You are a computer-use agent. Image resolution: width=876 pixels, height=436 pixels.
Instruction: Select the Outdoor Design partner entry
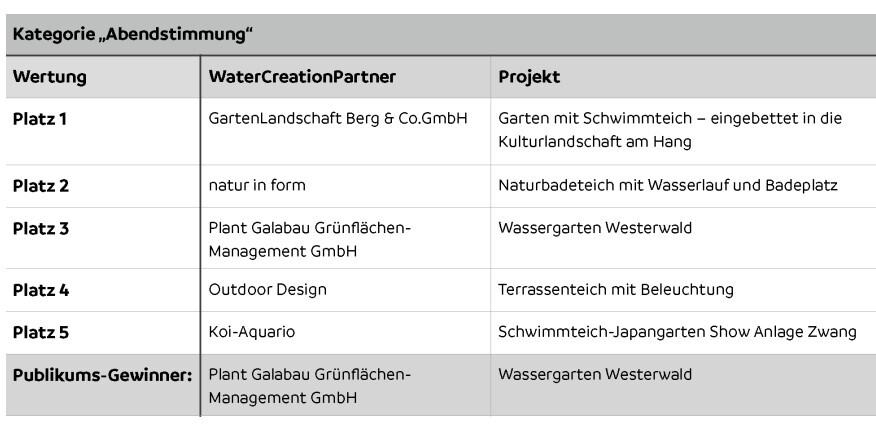click(268, 290)
